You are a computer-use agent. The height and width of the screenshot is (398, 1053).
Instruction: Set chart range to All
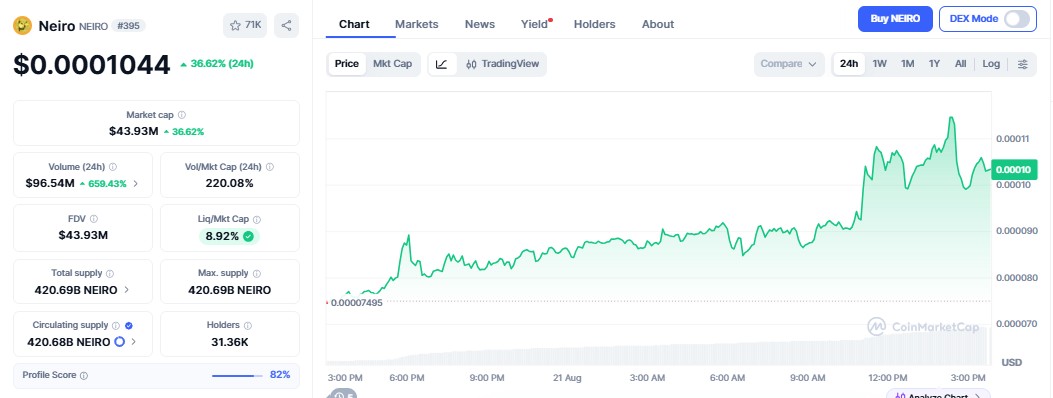tap(960, 64)
